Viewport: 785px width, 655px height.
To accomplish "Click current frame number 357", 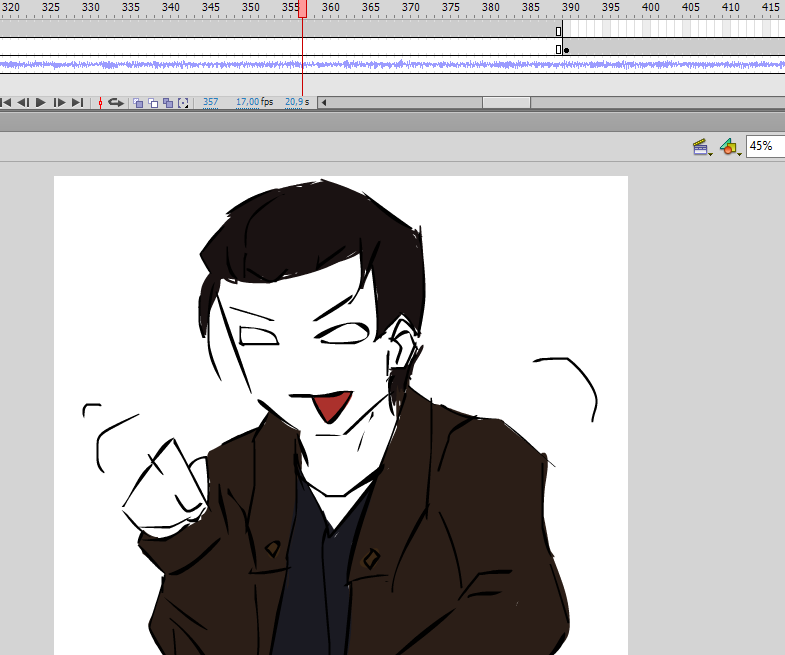I will 210,102.
